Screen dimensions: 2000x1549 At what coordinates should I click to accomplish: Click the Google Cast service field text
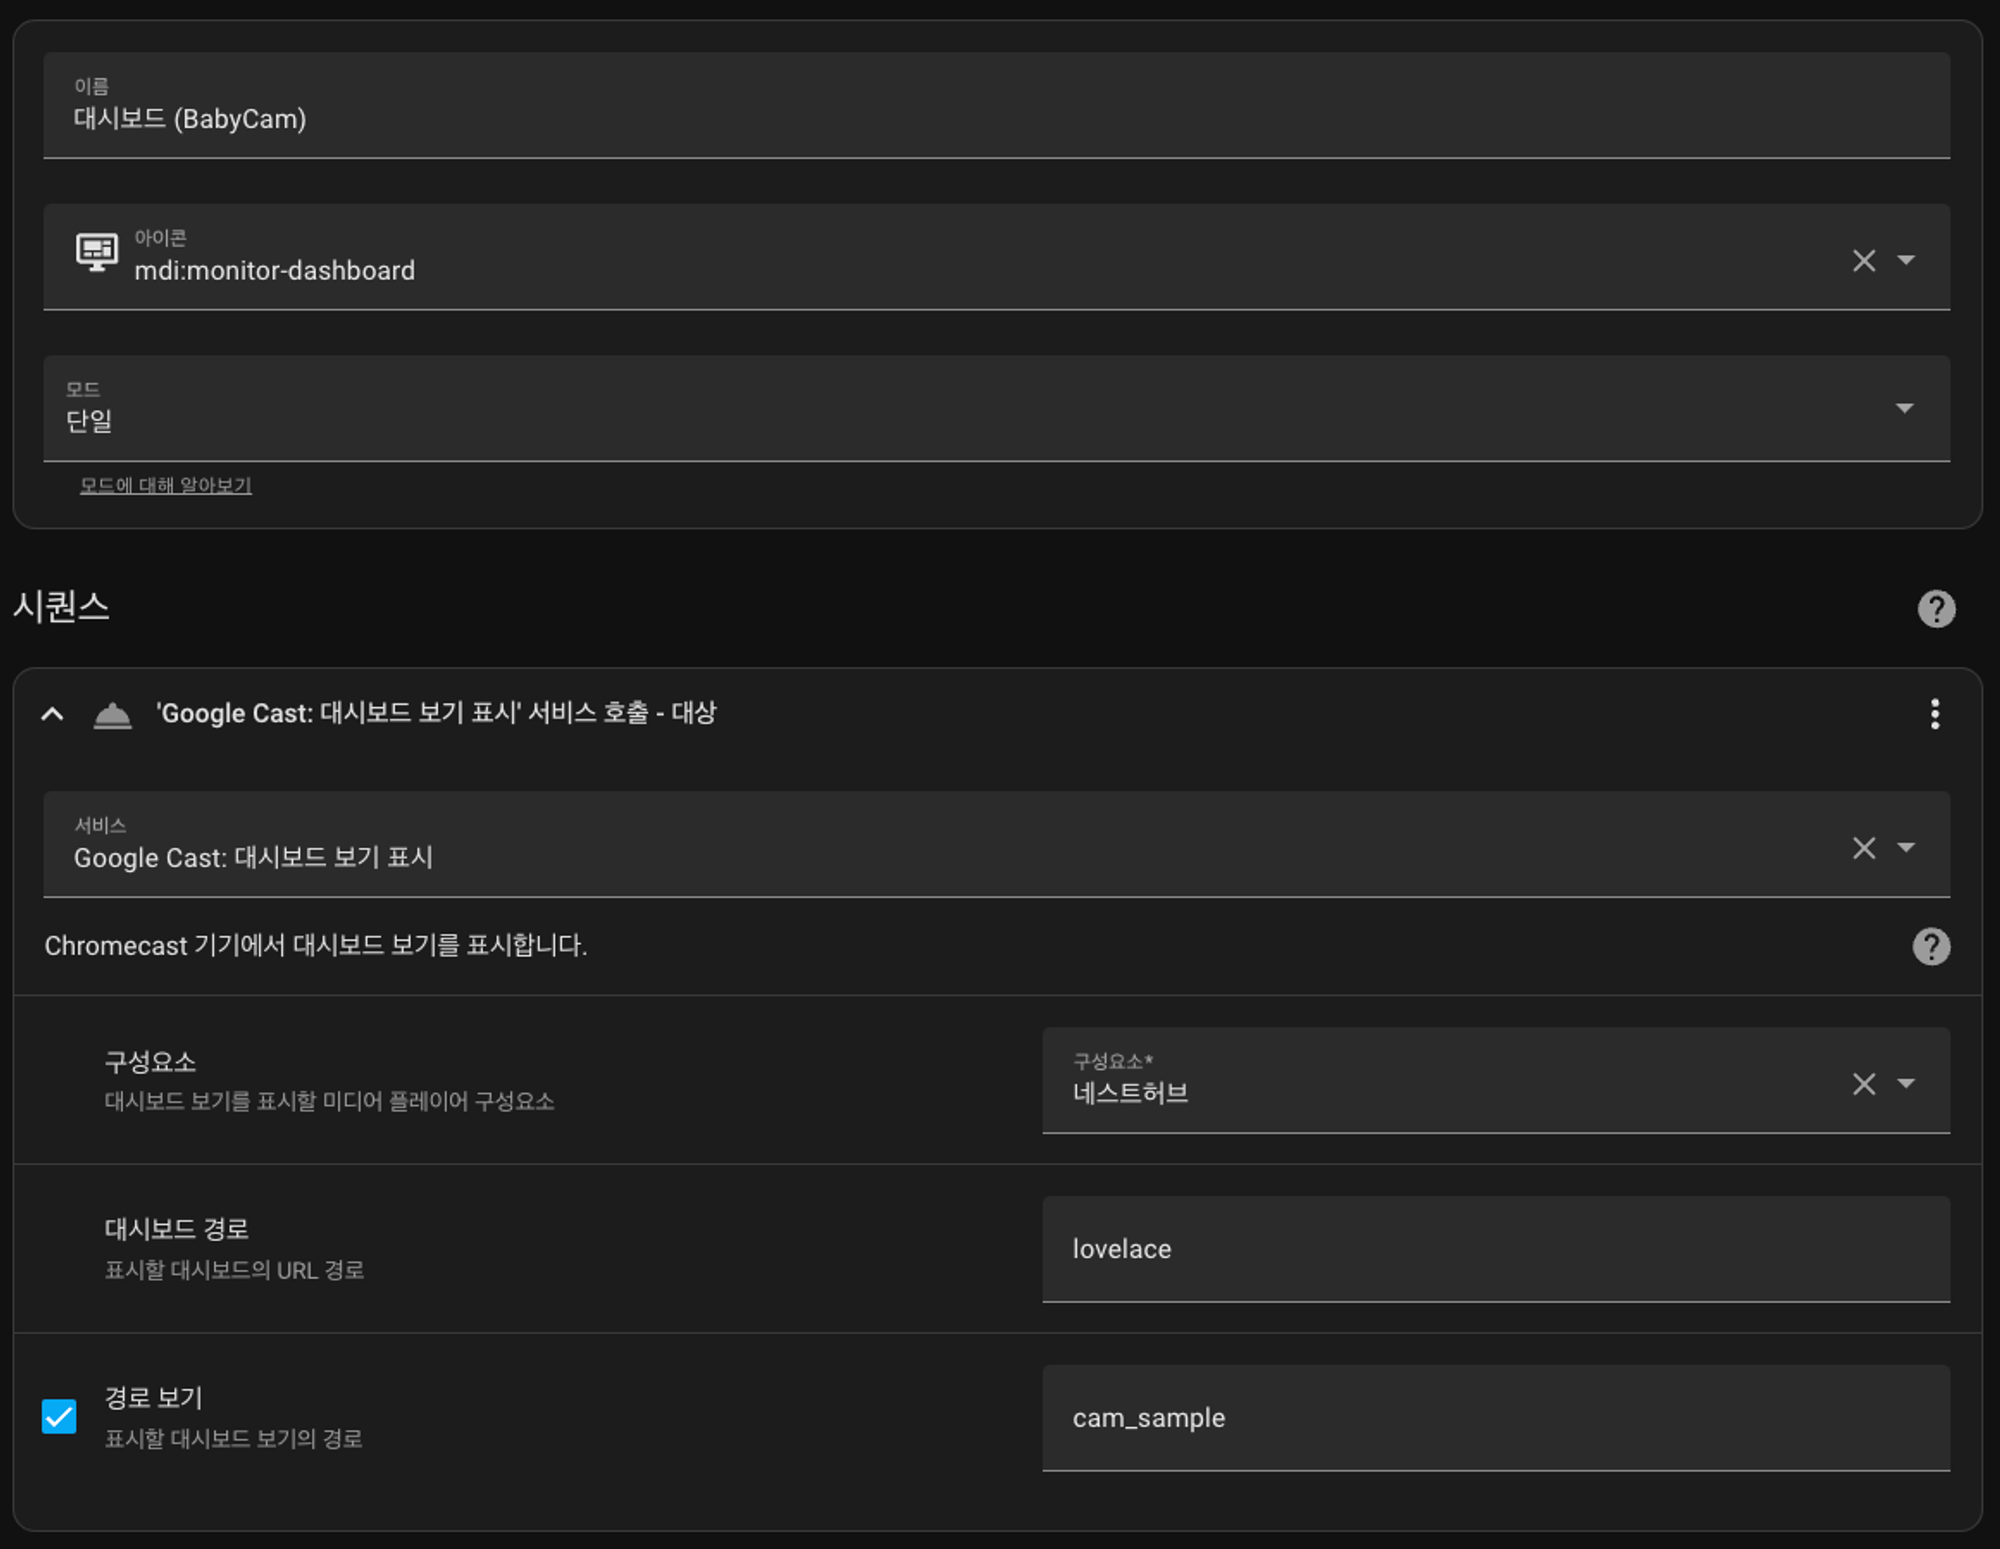coord(253,858)
